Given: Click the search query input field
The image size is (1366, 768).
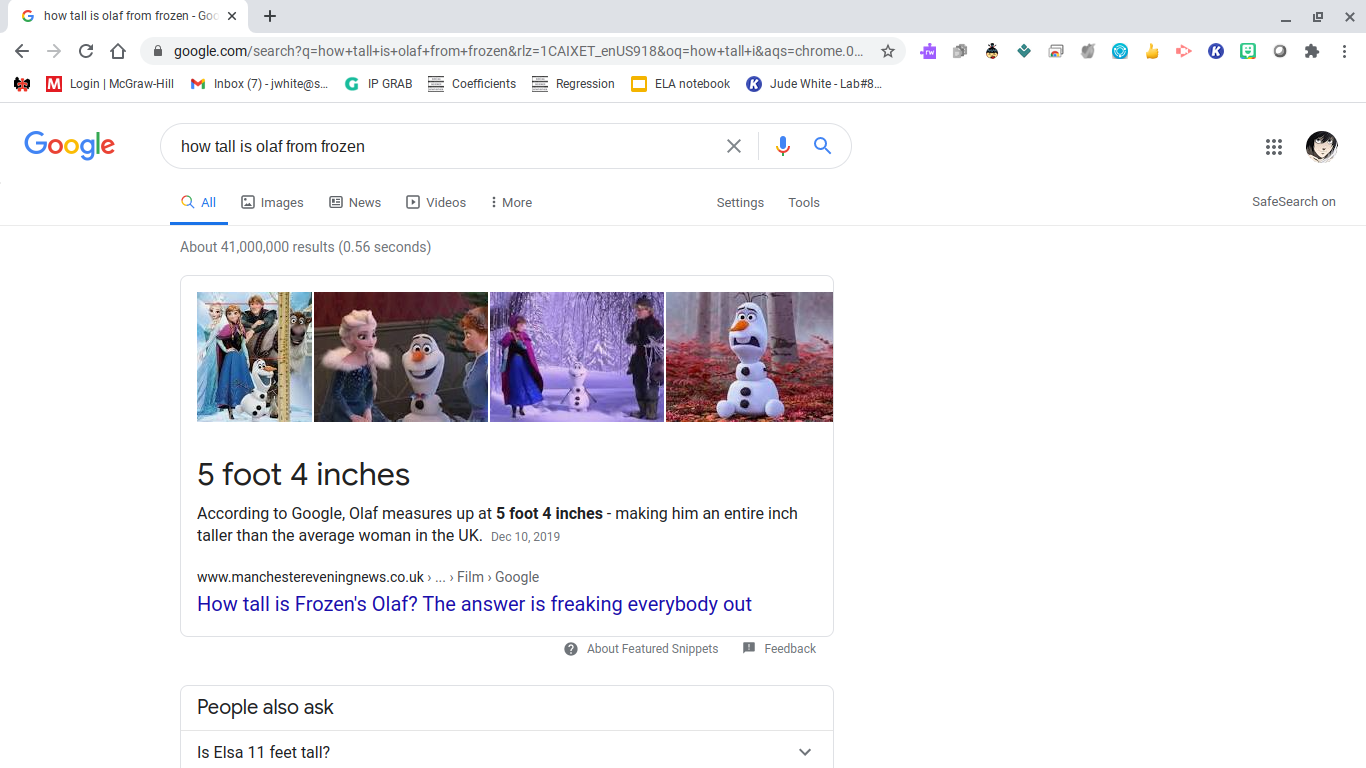Looking at the screenshot, I should pos(440,146).
